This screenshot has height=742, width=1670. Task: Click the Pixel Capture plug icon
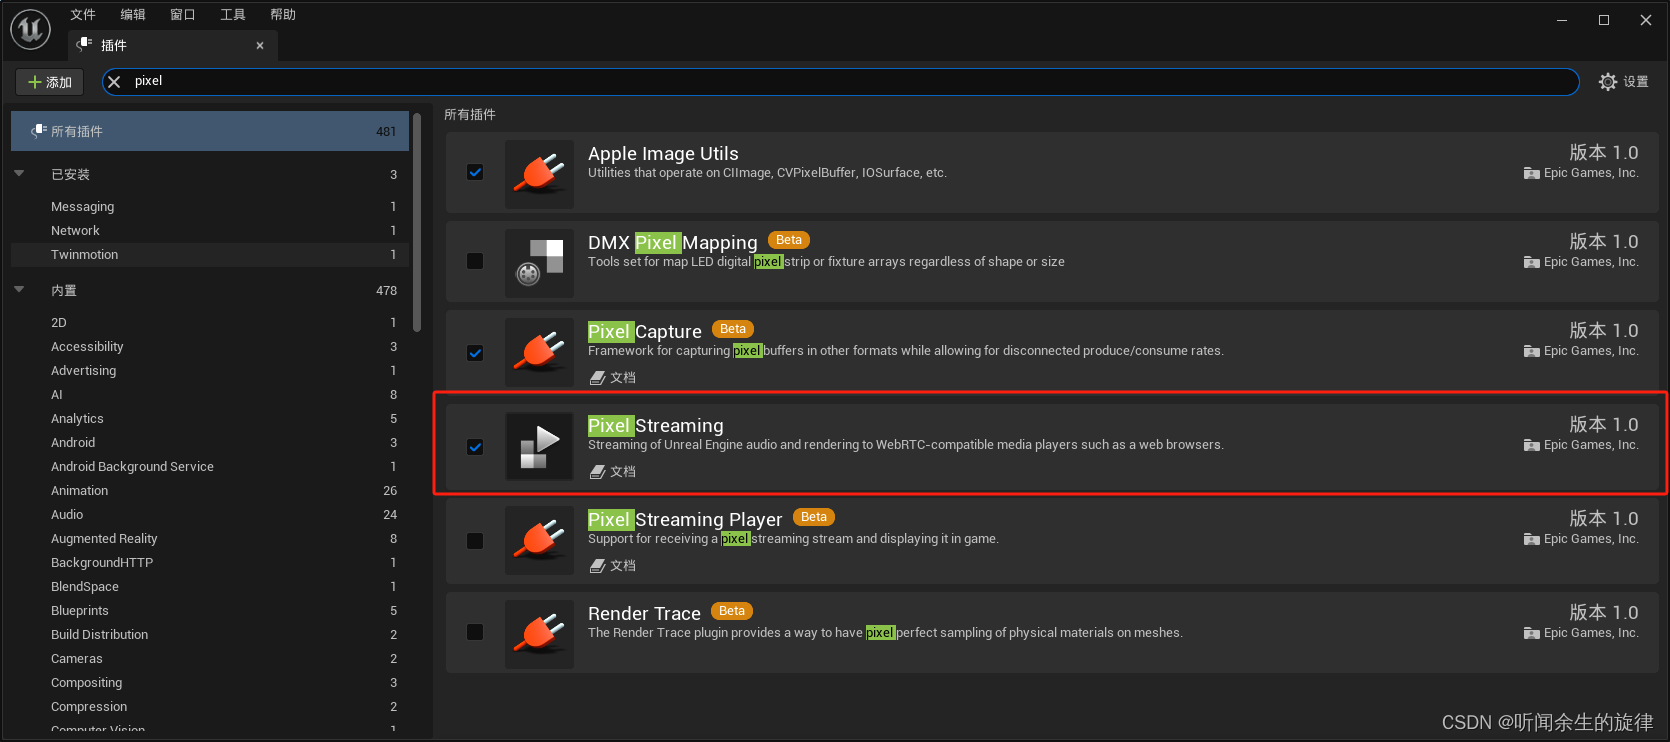tap(540, 351)
